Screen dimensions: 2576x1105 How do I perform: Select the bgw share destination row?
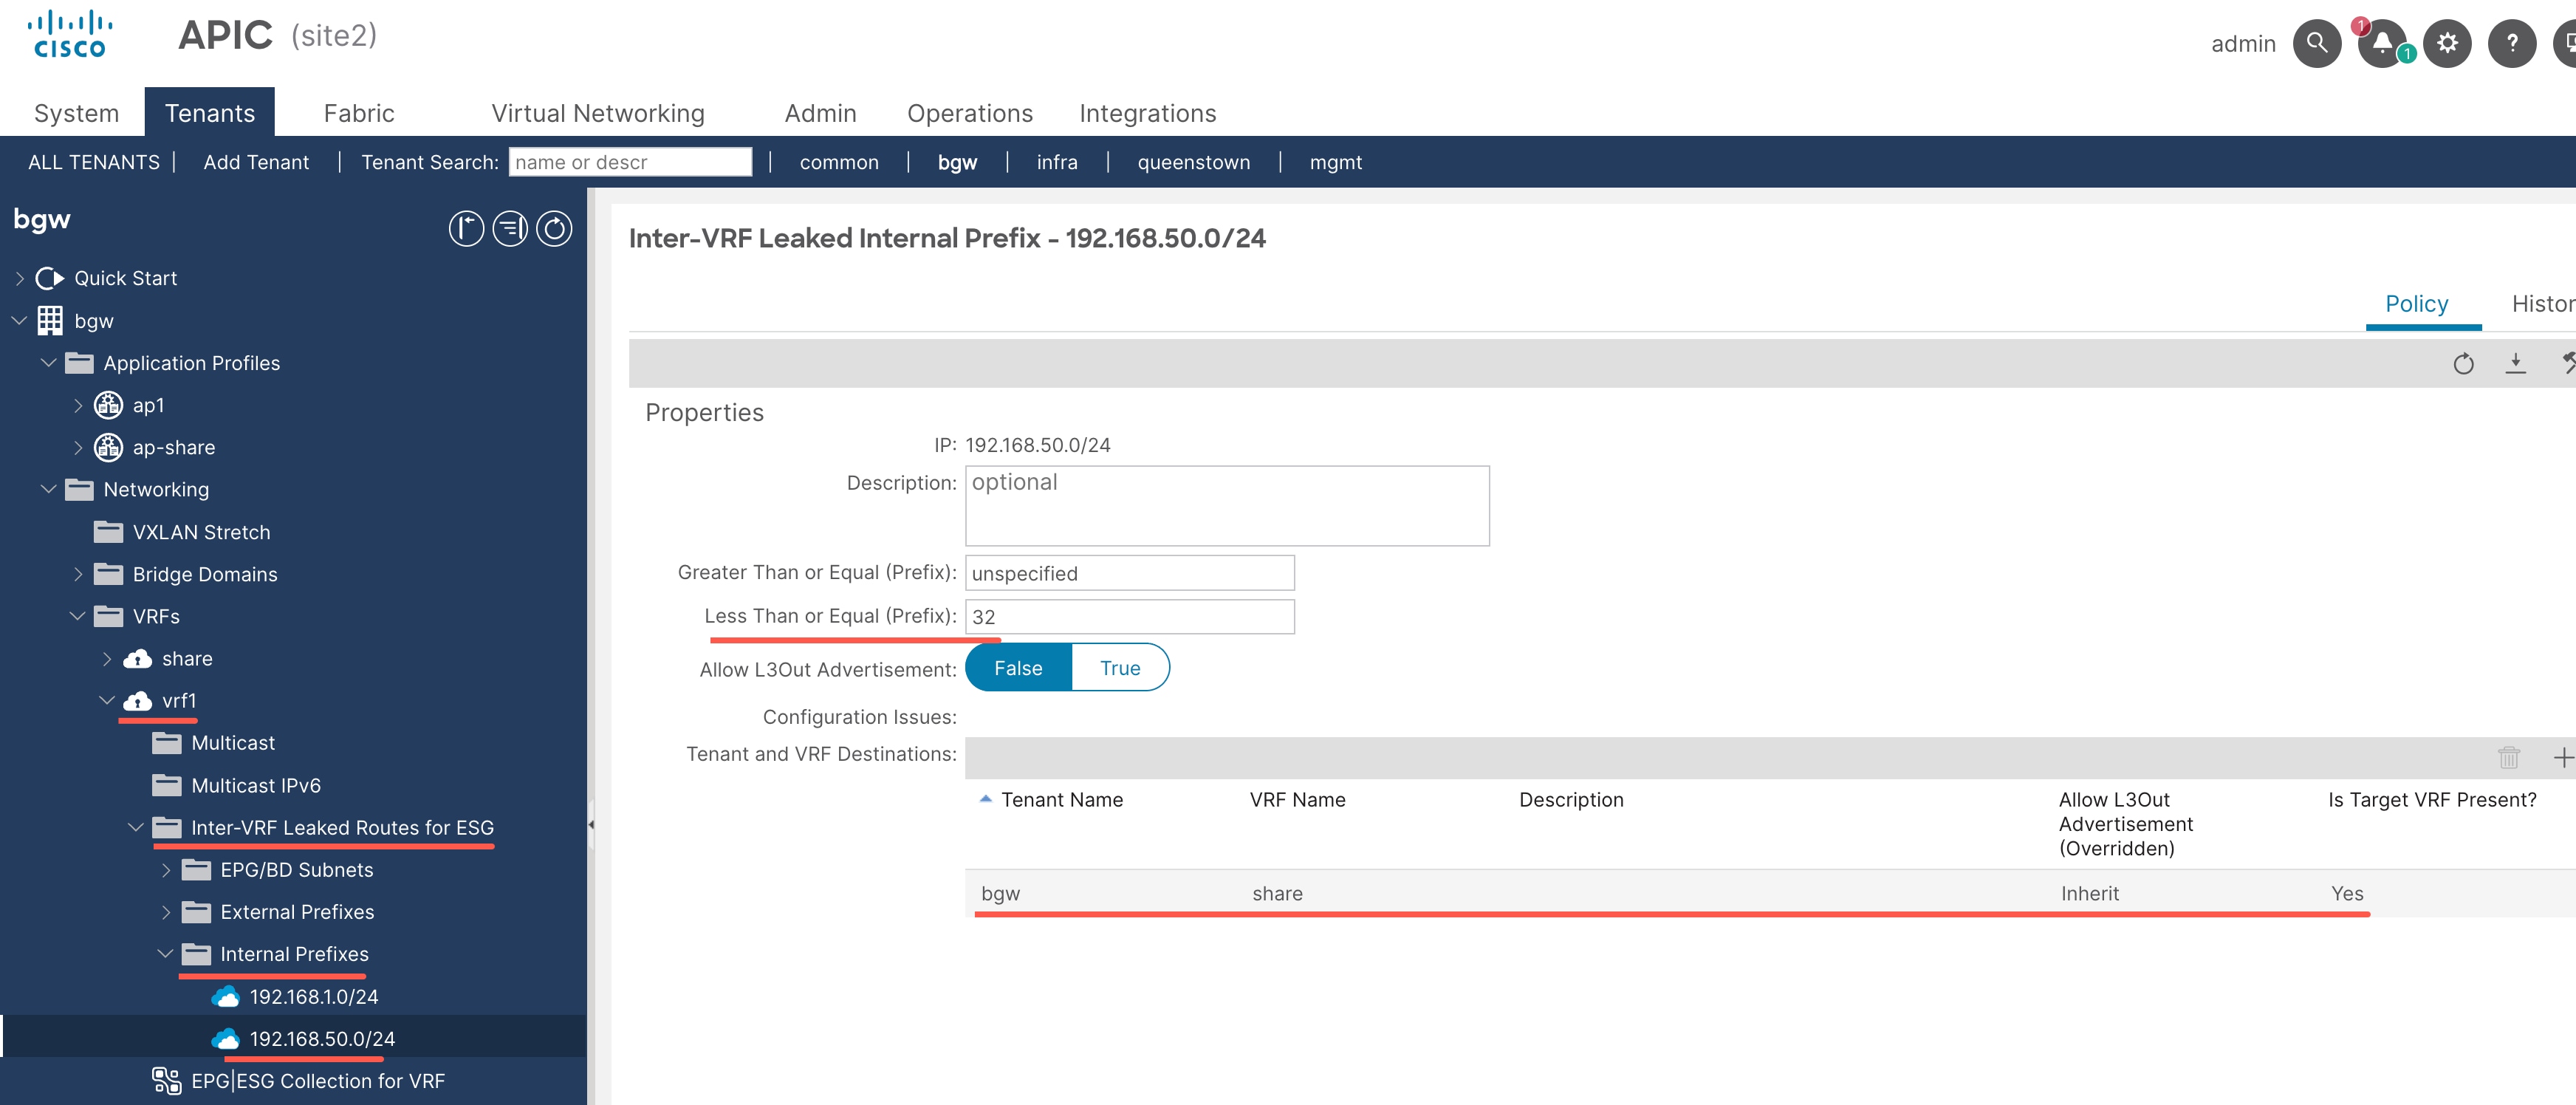point(1770,893)
